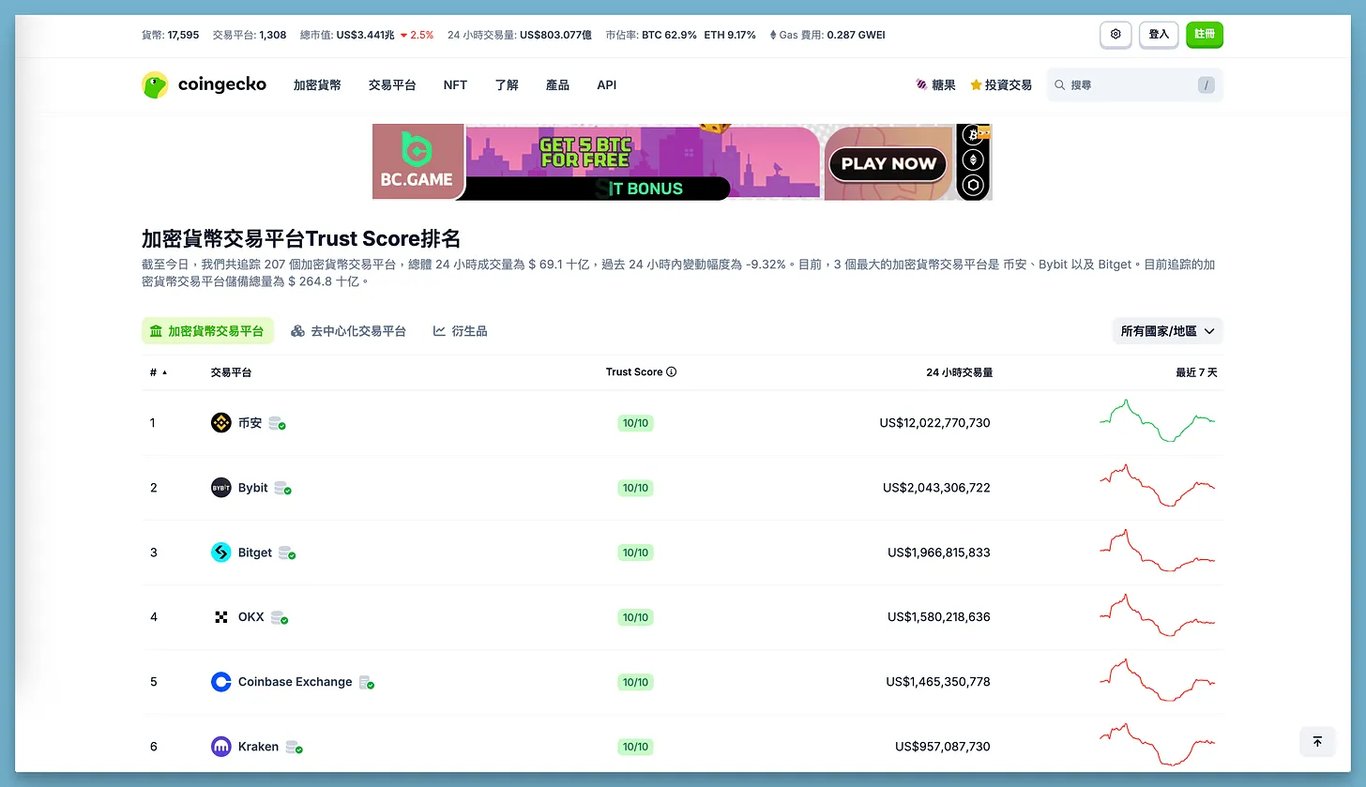Click the 註冊 sign up button

1205,34
